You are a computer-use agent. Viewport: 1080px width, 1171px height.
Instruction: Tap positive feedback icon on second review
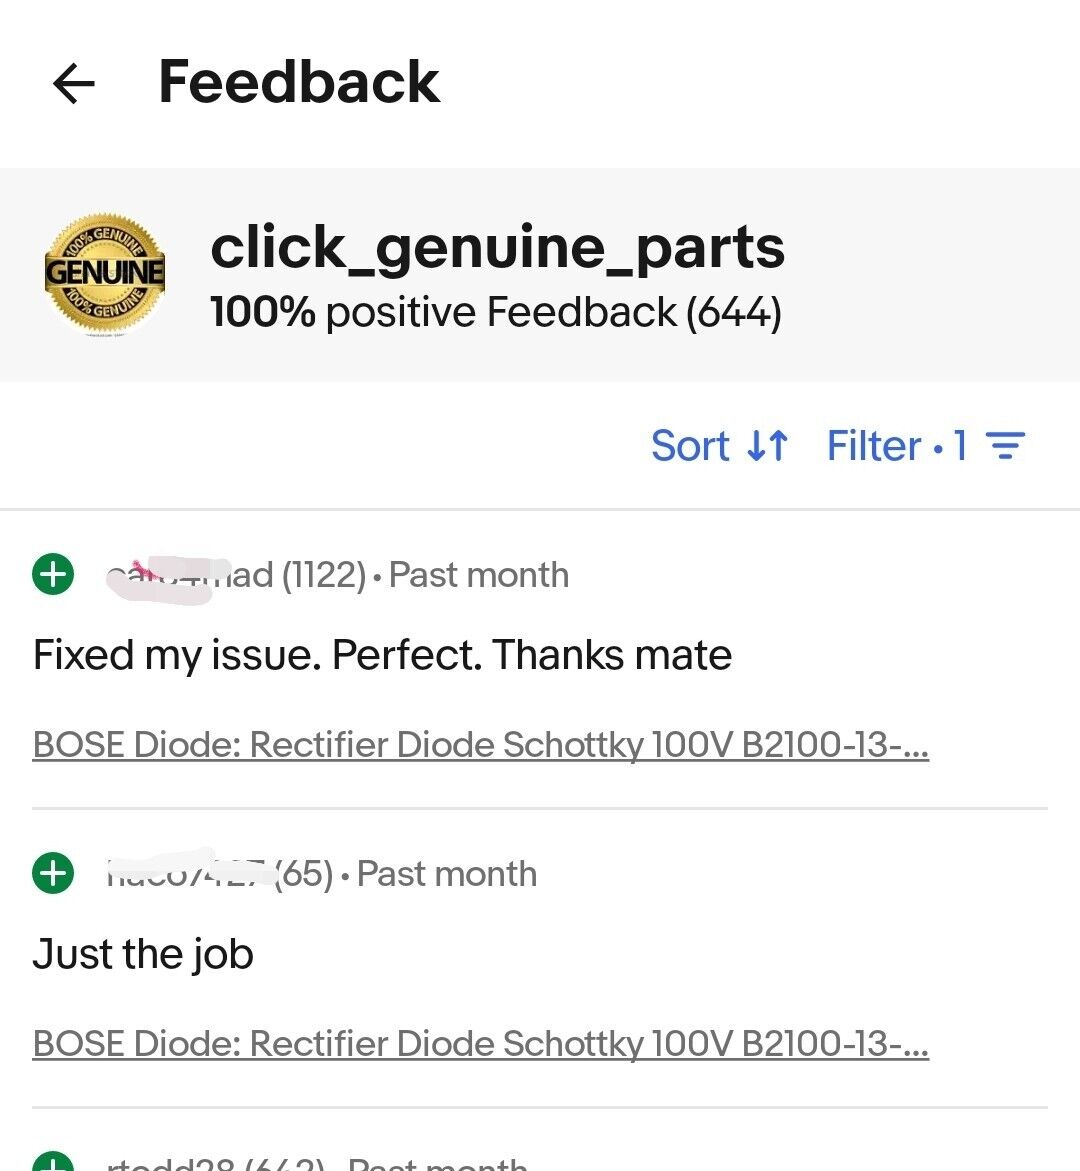pos(53,873)
